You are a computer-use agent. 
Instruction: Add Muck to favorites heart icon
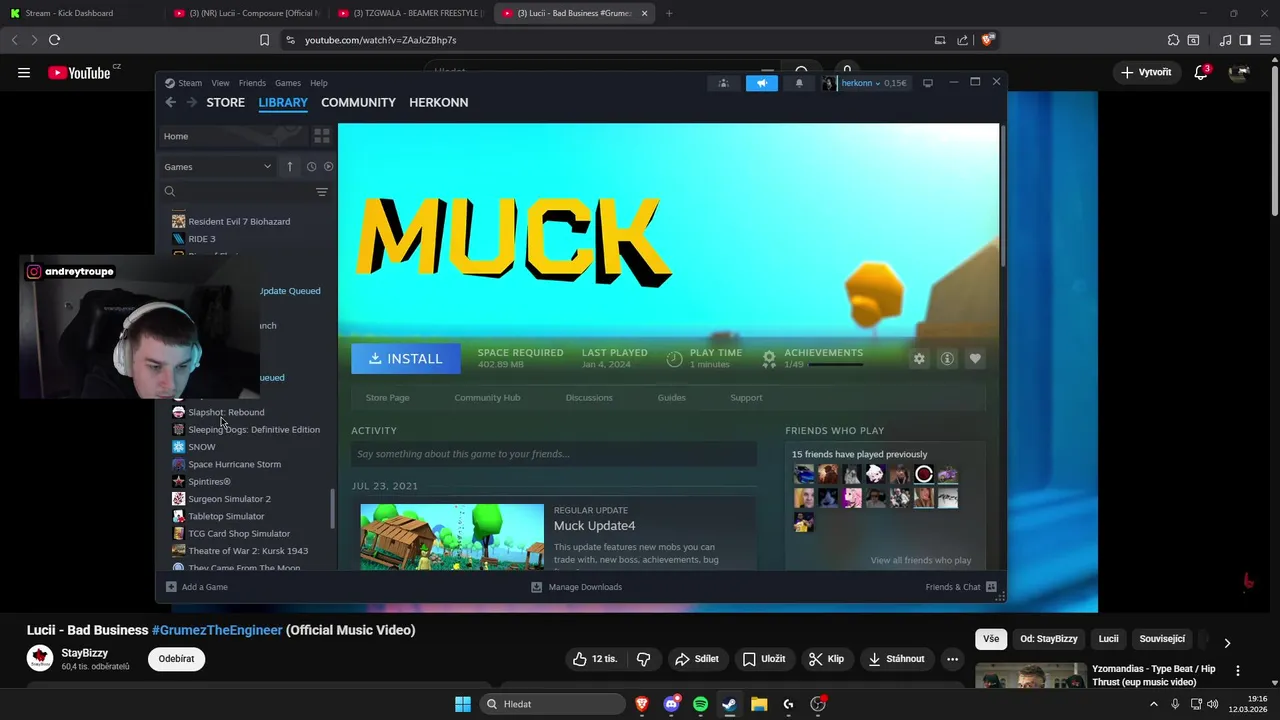975,359
